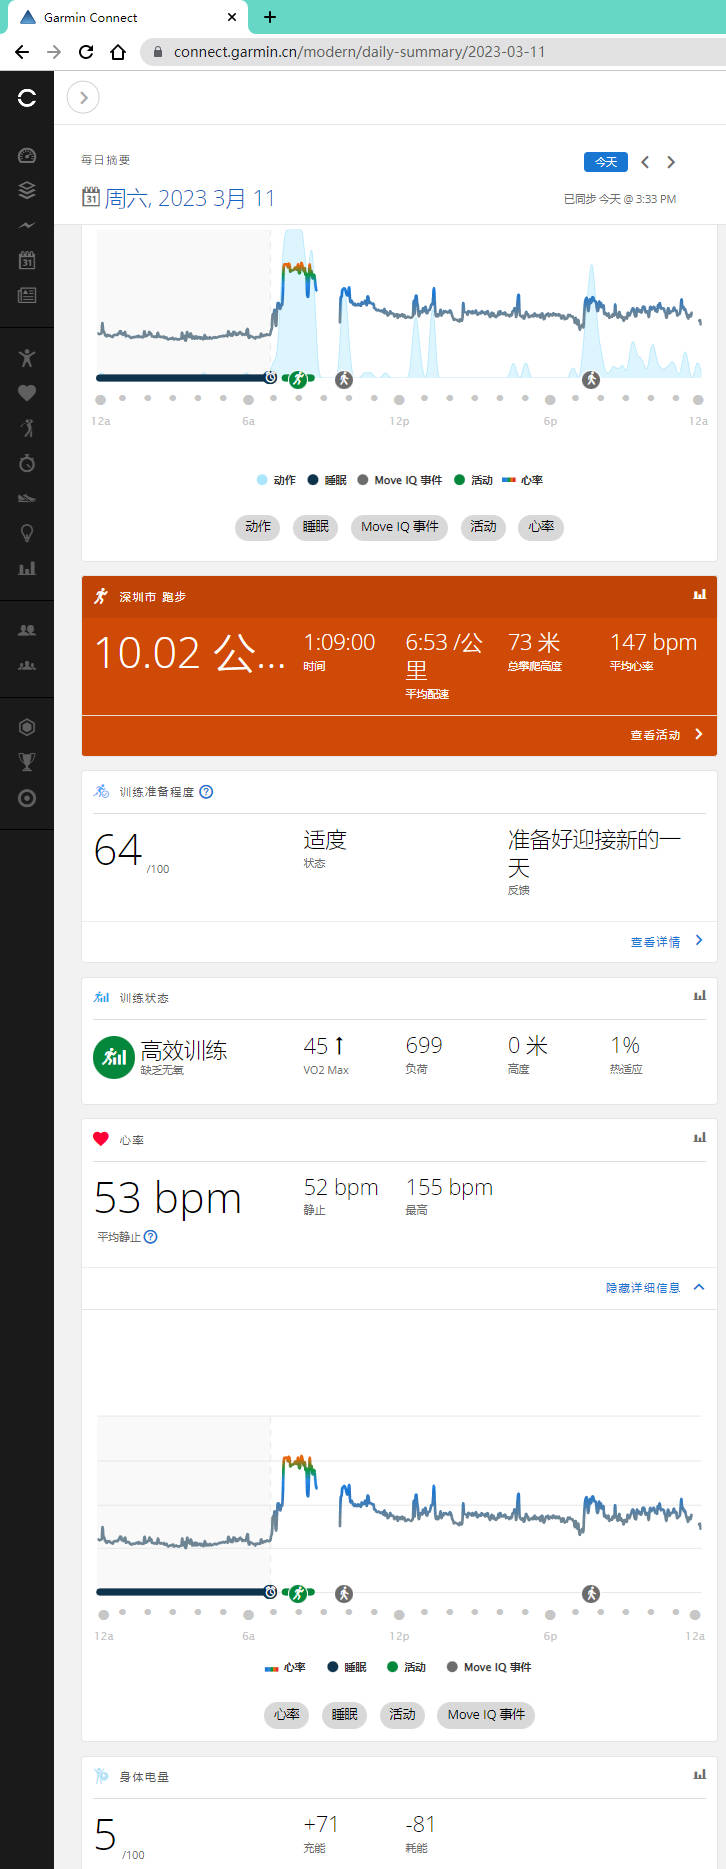
Task: Click the browser address bar URL
Action: pyautogui.click(x=359, y=52)
